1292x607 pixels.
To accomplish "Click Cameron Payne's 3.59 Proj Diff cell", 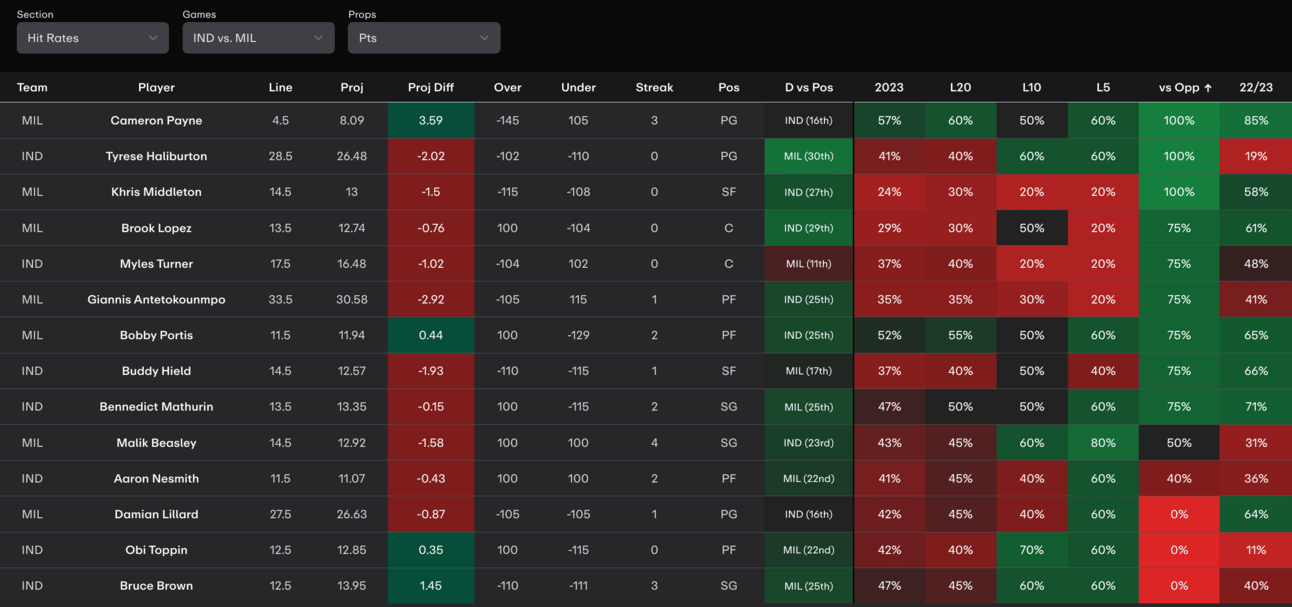I will (431, 120).
